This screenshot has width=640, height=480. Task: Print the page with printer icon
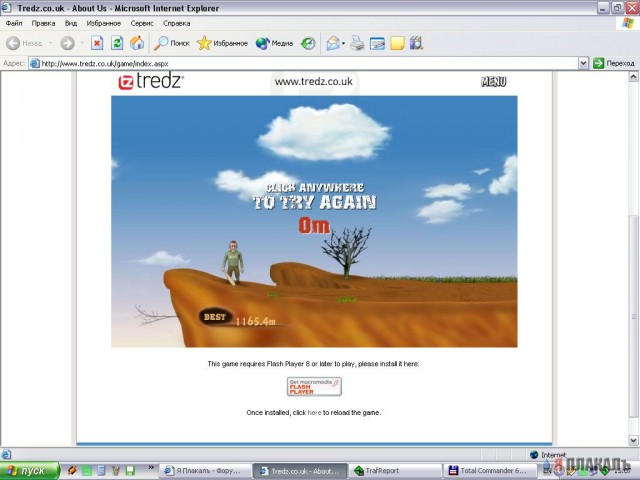[x=357, y=43]
